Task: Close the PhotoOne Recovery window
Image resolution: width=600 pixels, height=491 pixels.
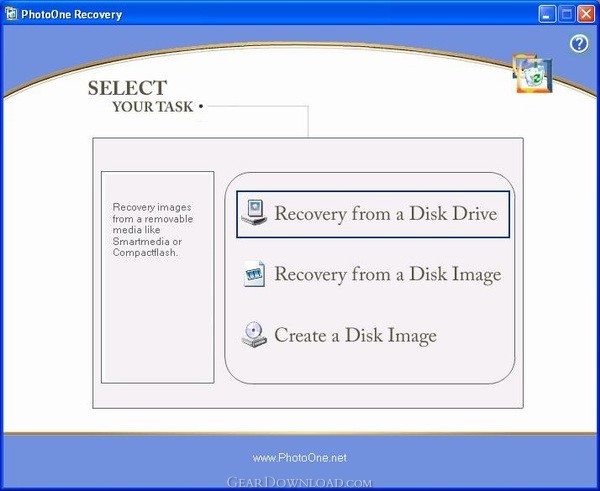Action: click(586, 15)
